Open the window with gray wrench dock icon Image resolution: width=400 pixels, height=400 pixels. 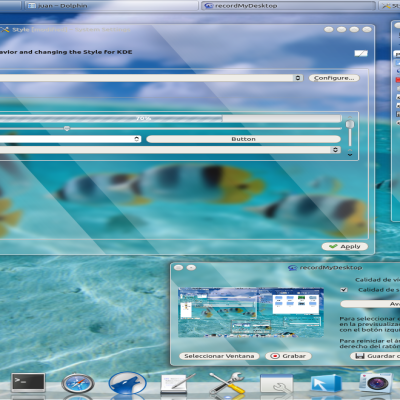(276, 384)
